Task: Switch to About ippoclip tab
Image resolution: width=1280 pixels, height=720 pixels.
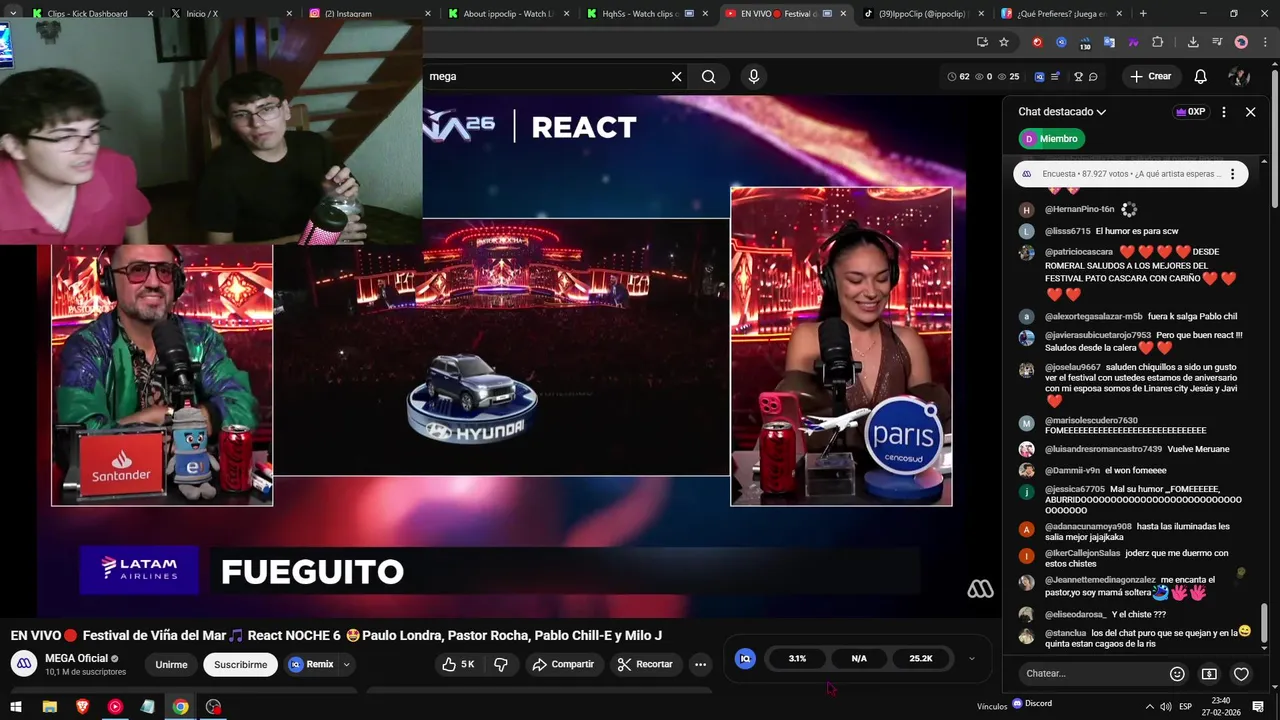Action: pos(509,14)
